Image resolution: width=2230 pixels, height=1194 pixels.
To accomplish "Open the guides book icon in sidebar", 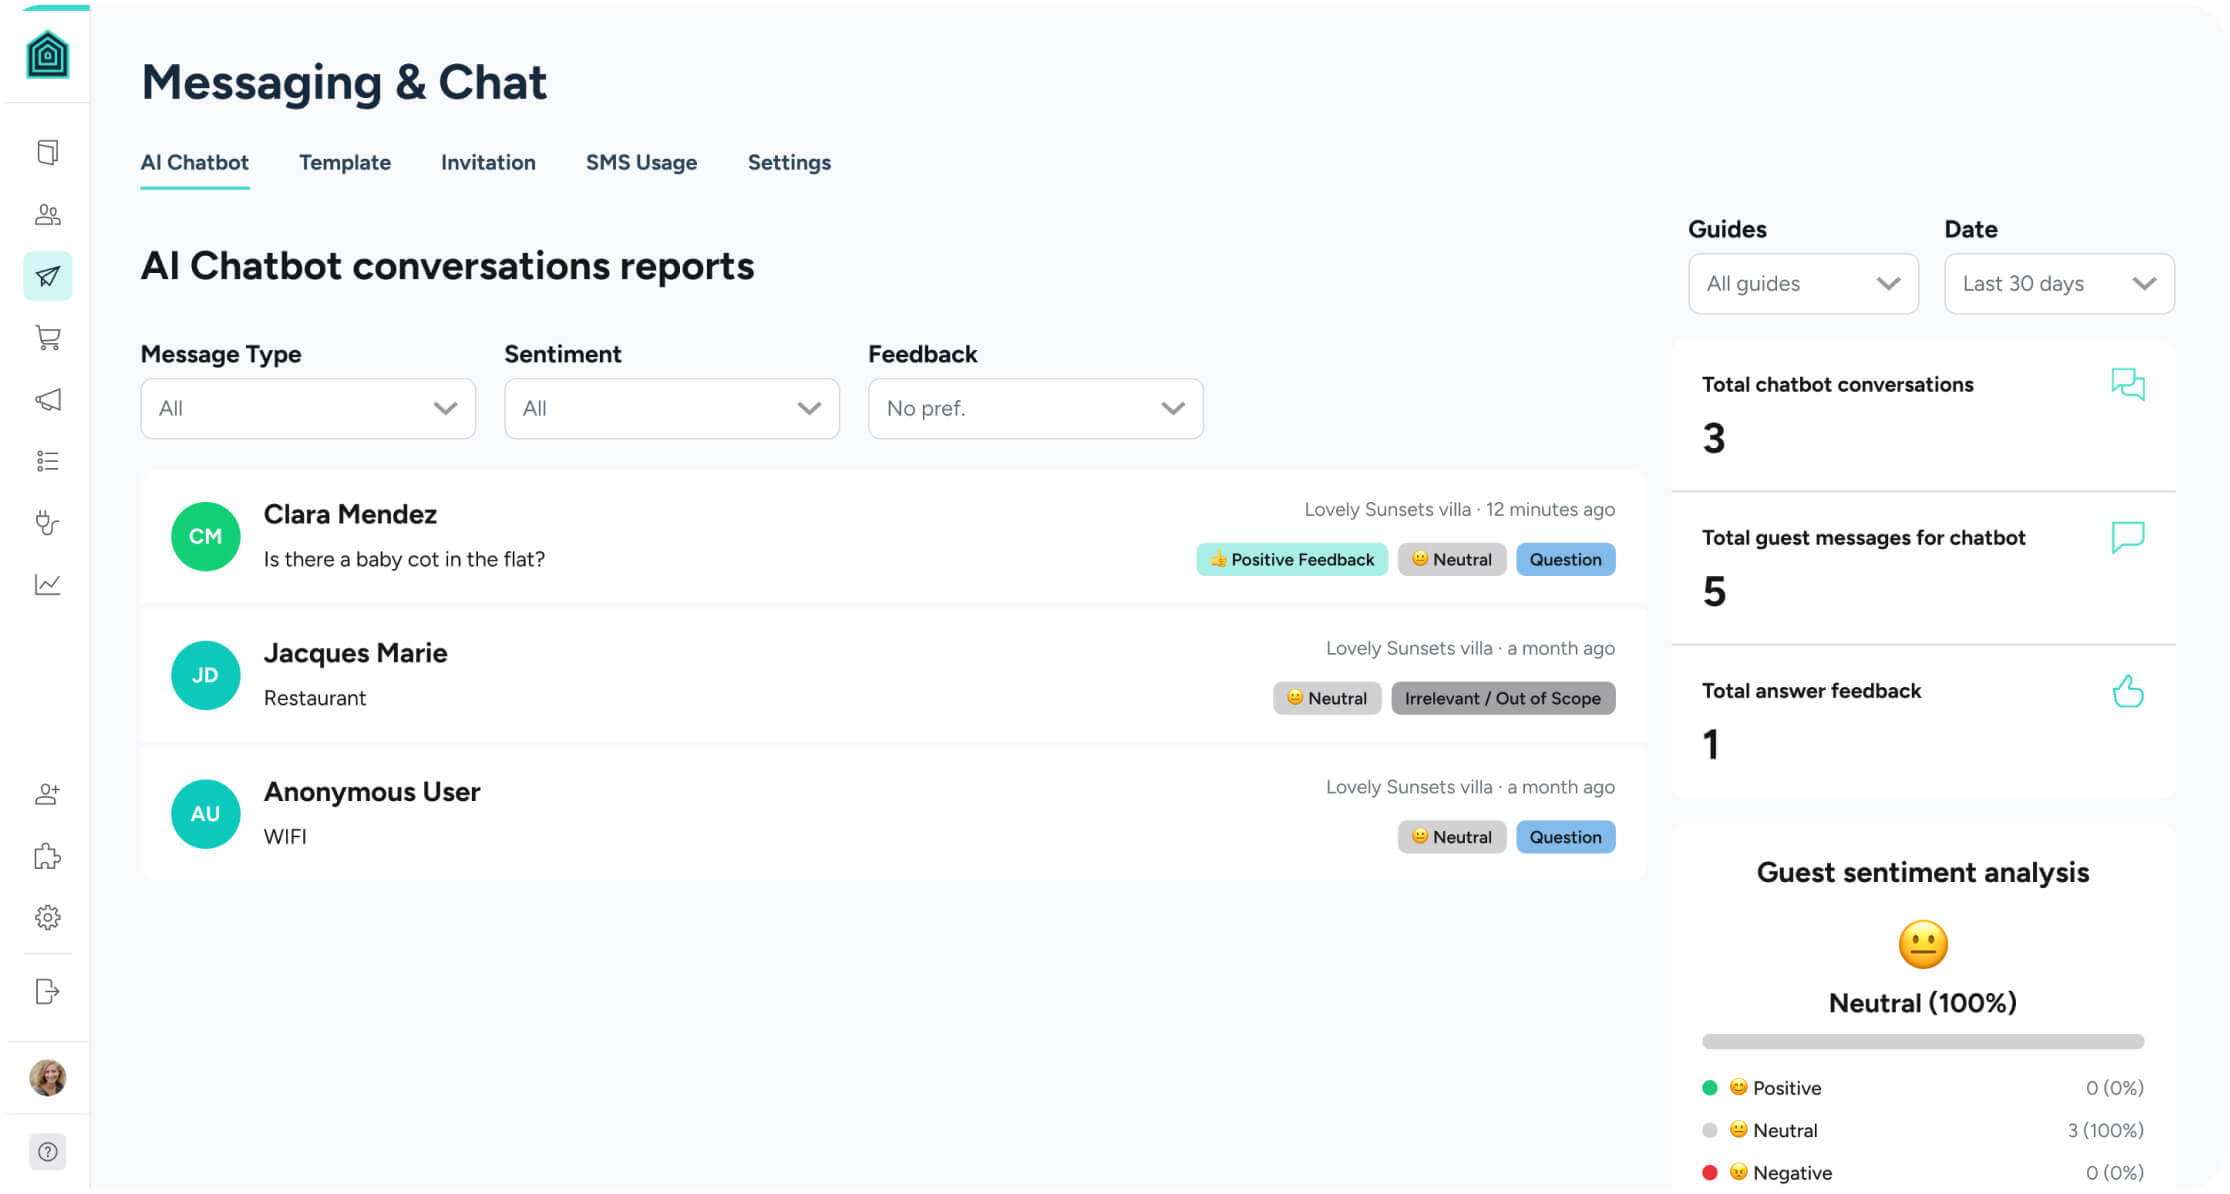I will tap(47, 152).
